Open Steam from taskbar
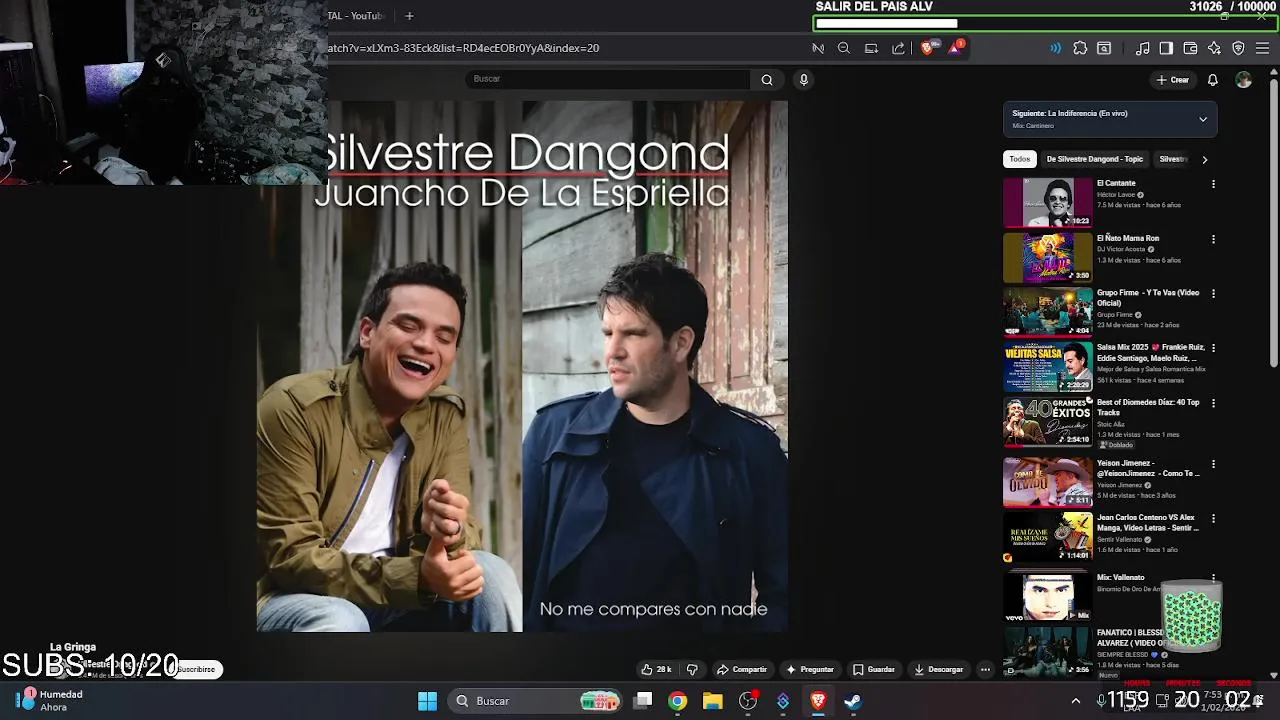 click(853, 701)
